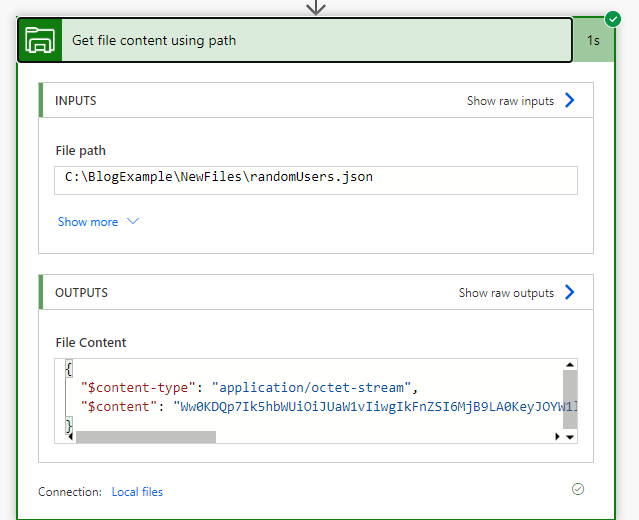Click the green success checkmark badge
The image size is (639, 520).
pyautogui.click(x=613, y=19)
